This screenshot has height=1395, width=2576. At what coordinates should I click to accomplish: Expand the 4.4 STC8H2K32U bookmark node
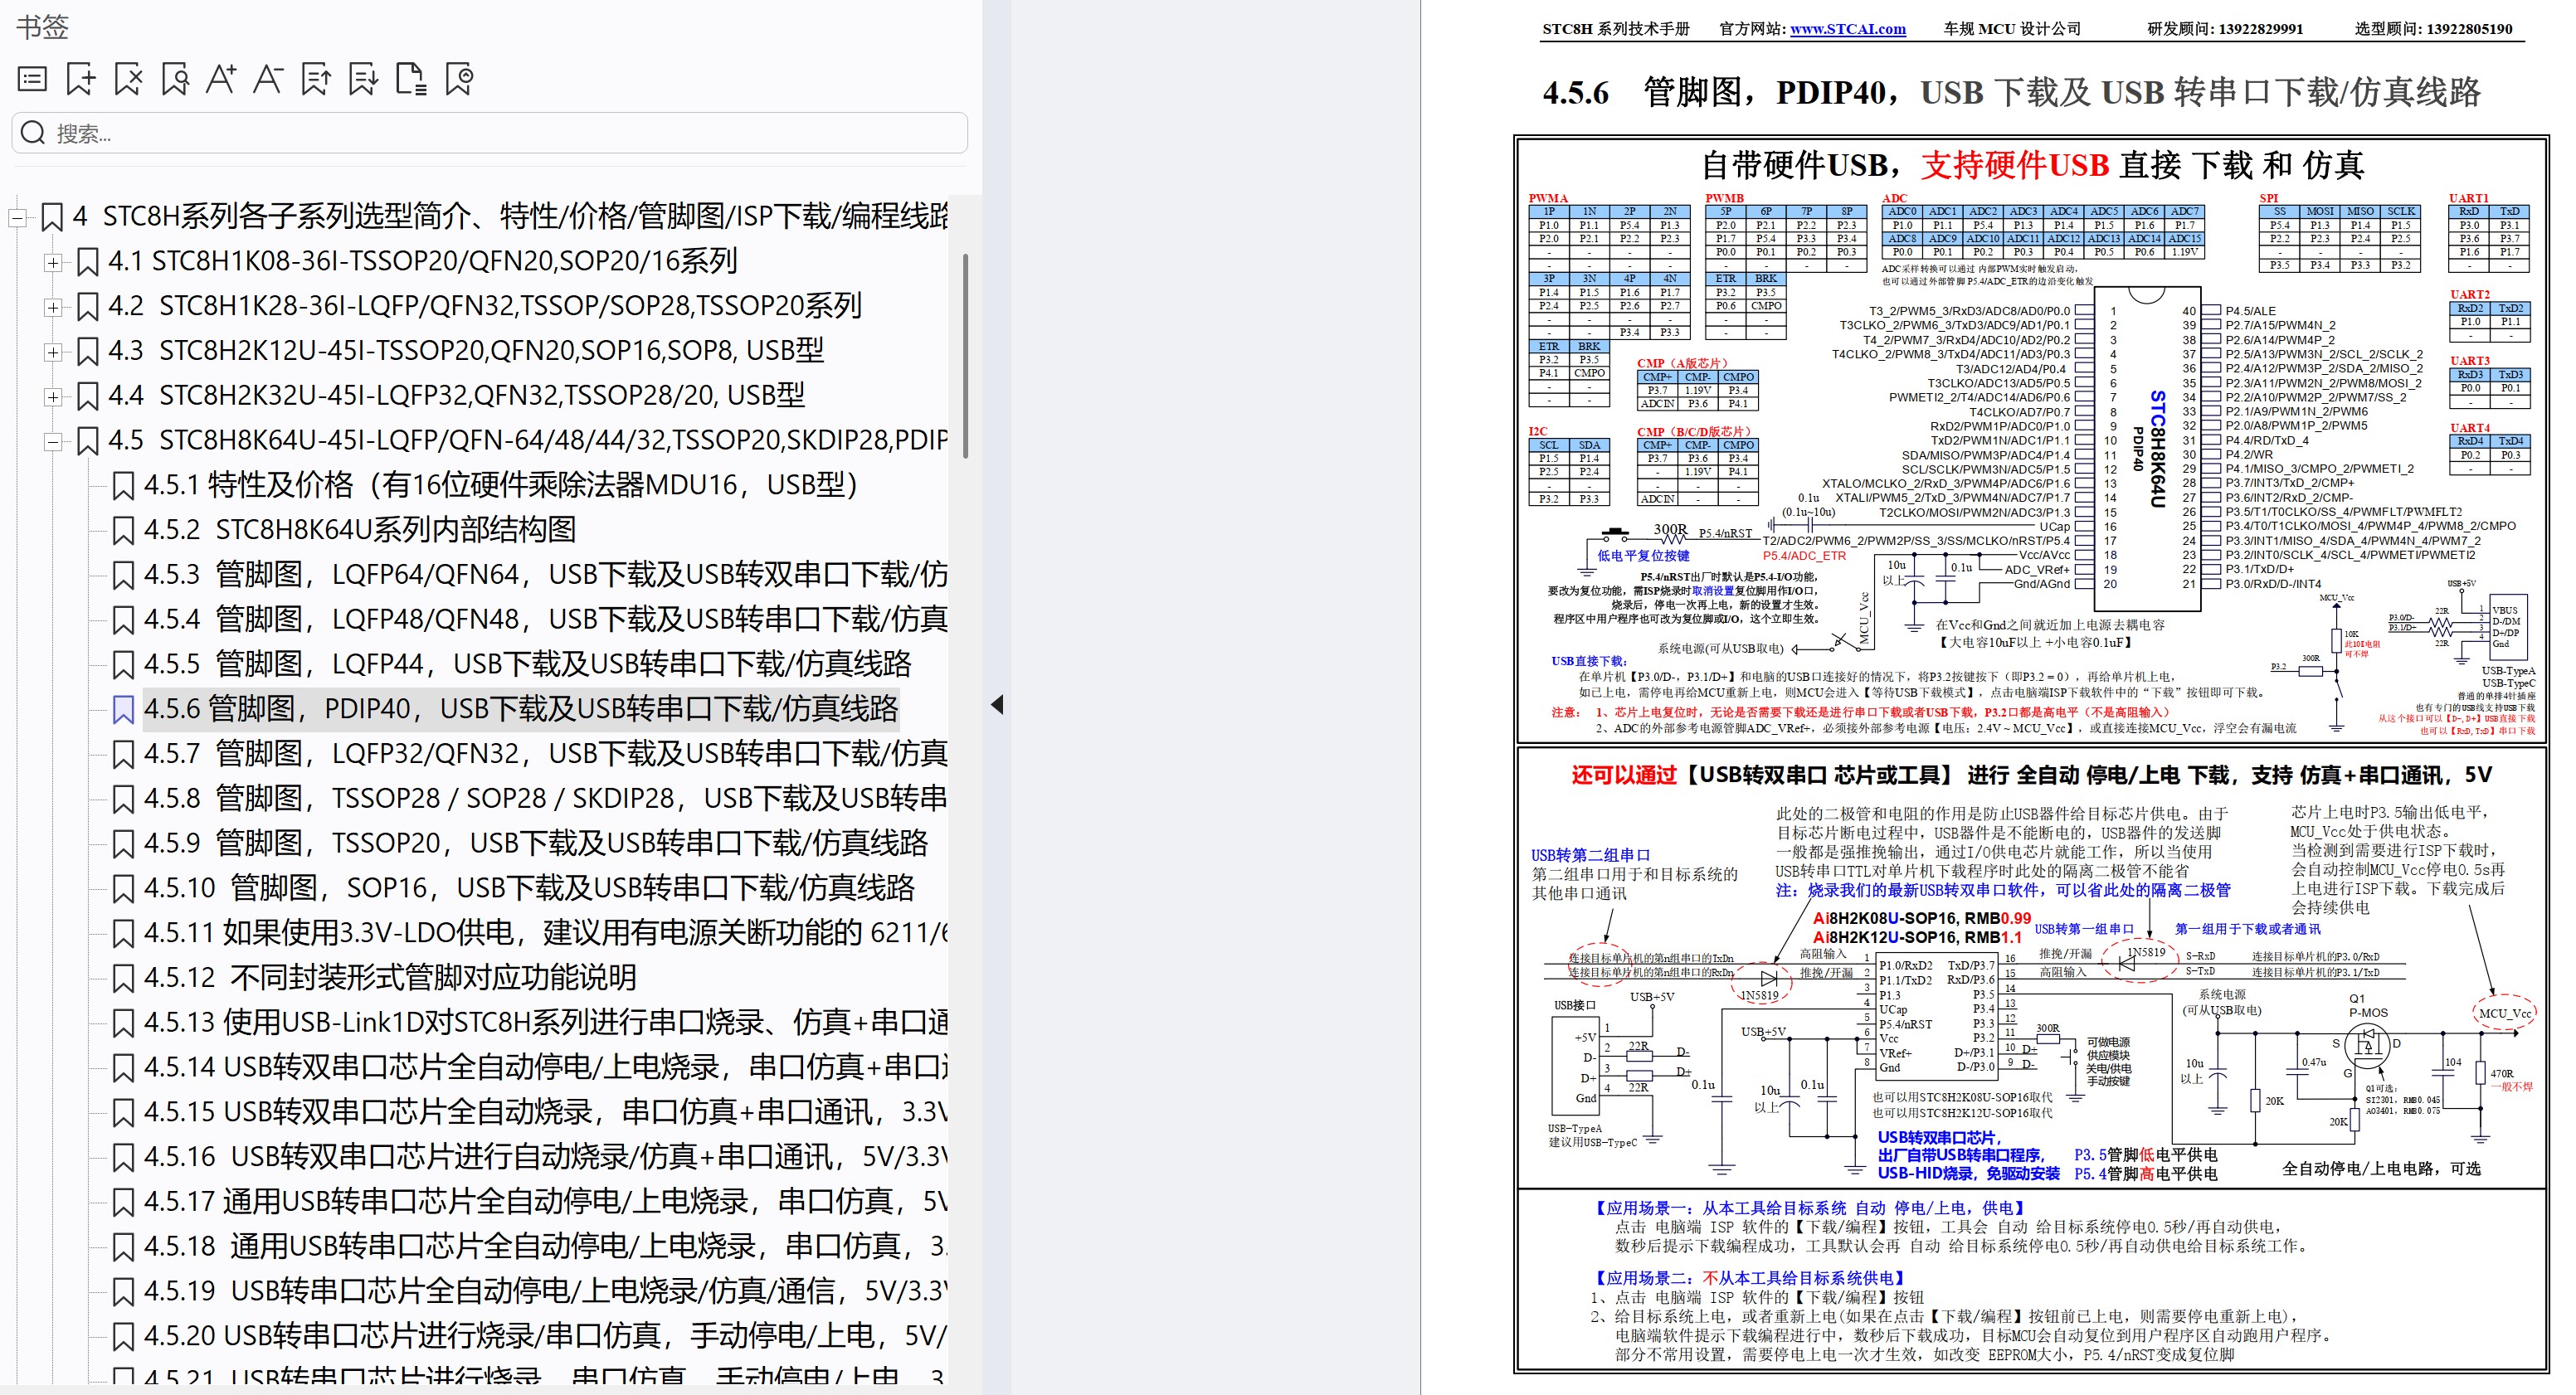coord(53,397)
